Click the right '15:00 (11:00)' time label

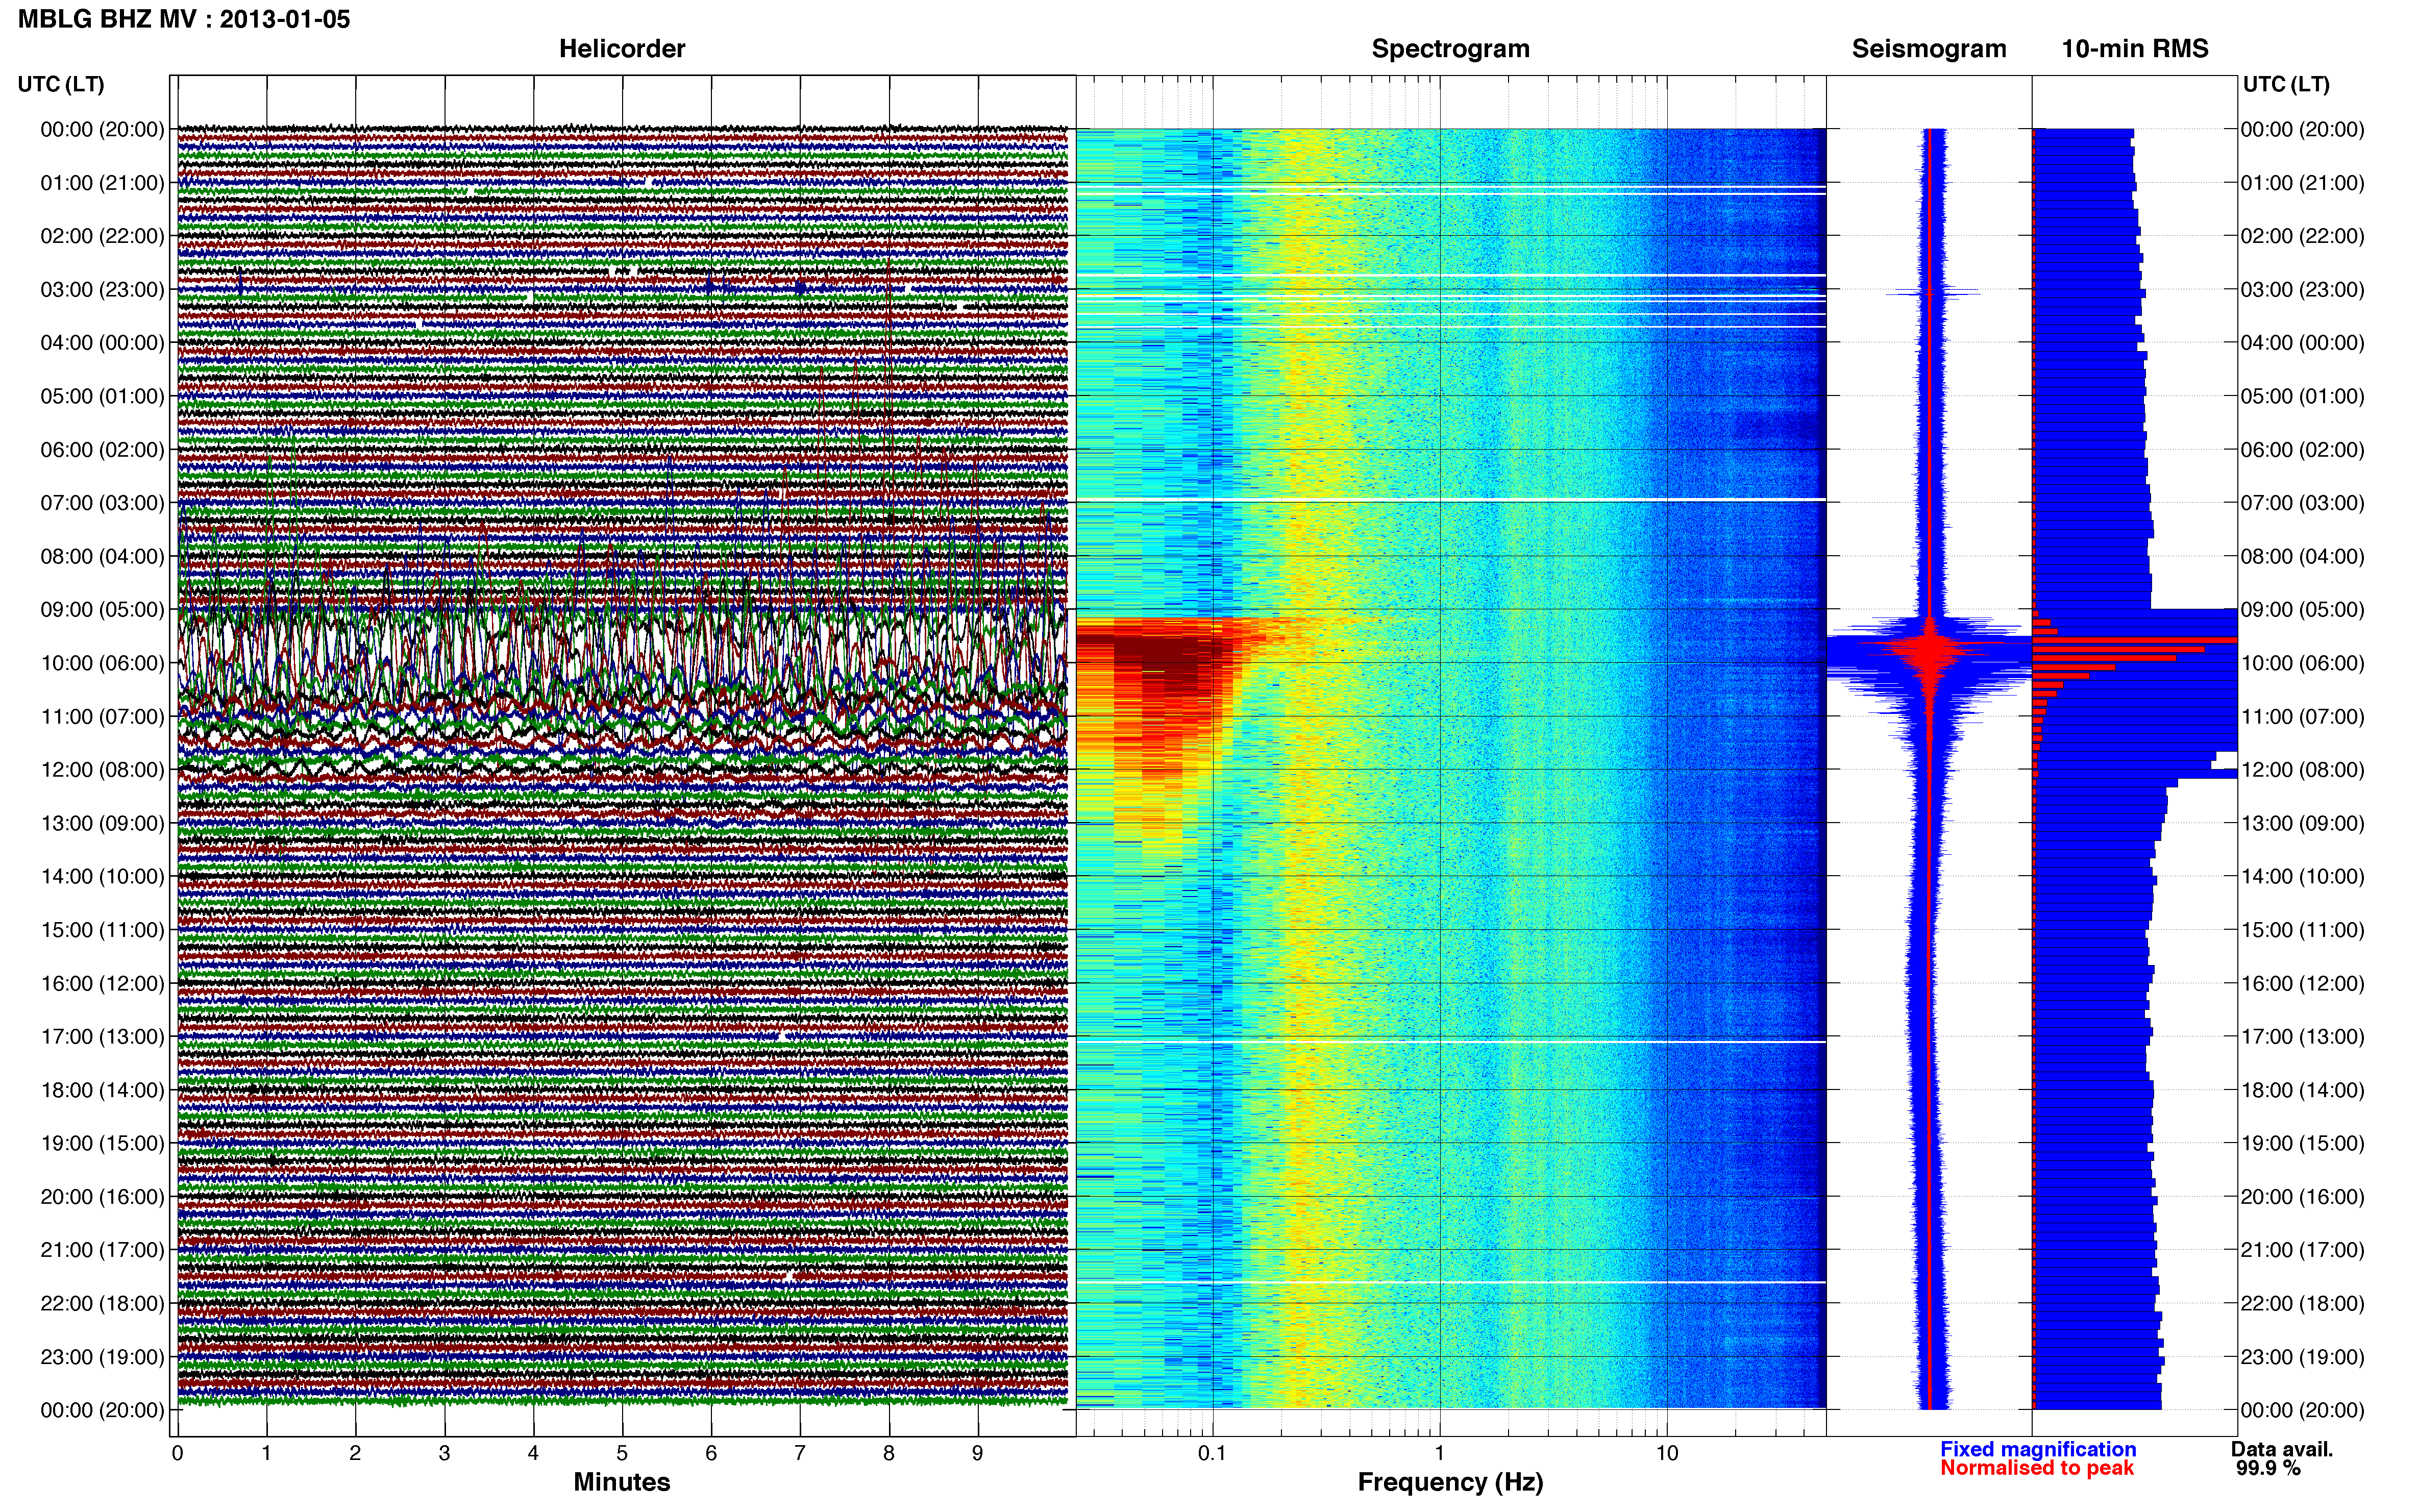pos(2302,930)
